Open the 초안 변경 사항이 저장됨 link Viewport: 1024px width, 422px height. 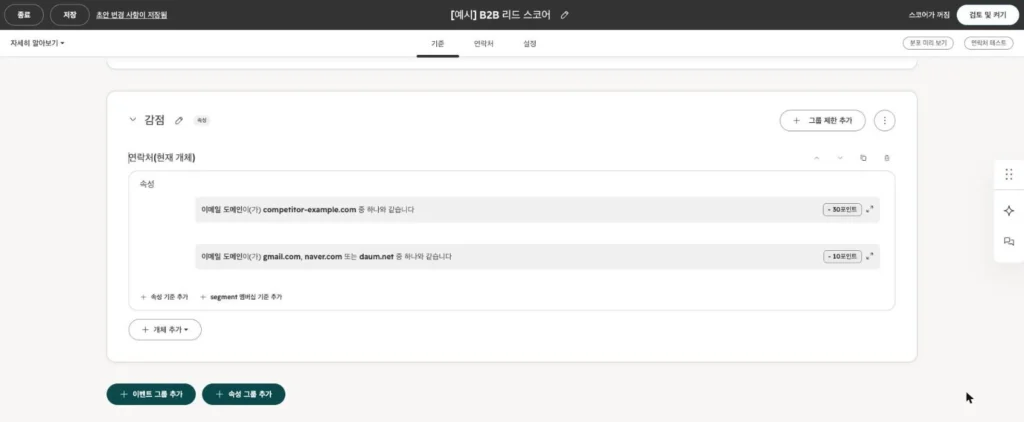[131, 15]
